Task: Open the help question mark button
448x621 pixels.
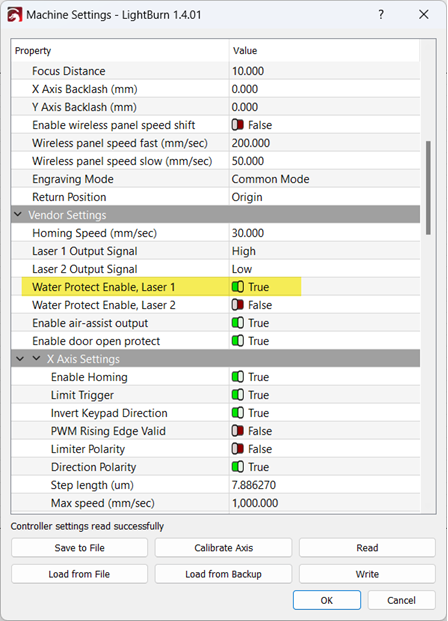Action: tap(381, 15)
